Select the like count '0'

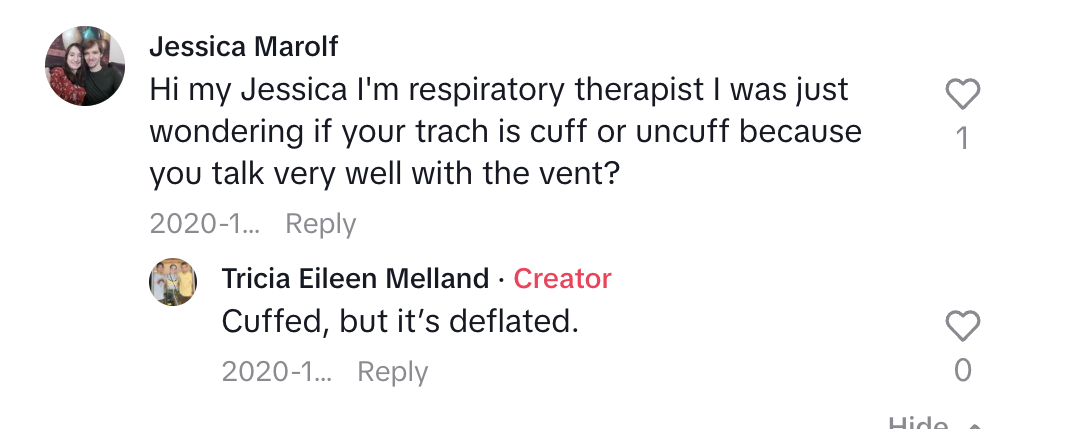pyautogui.click(x=963, y=370)
